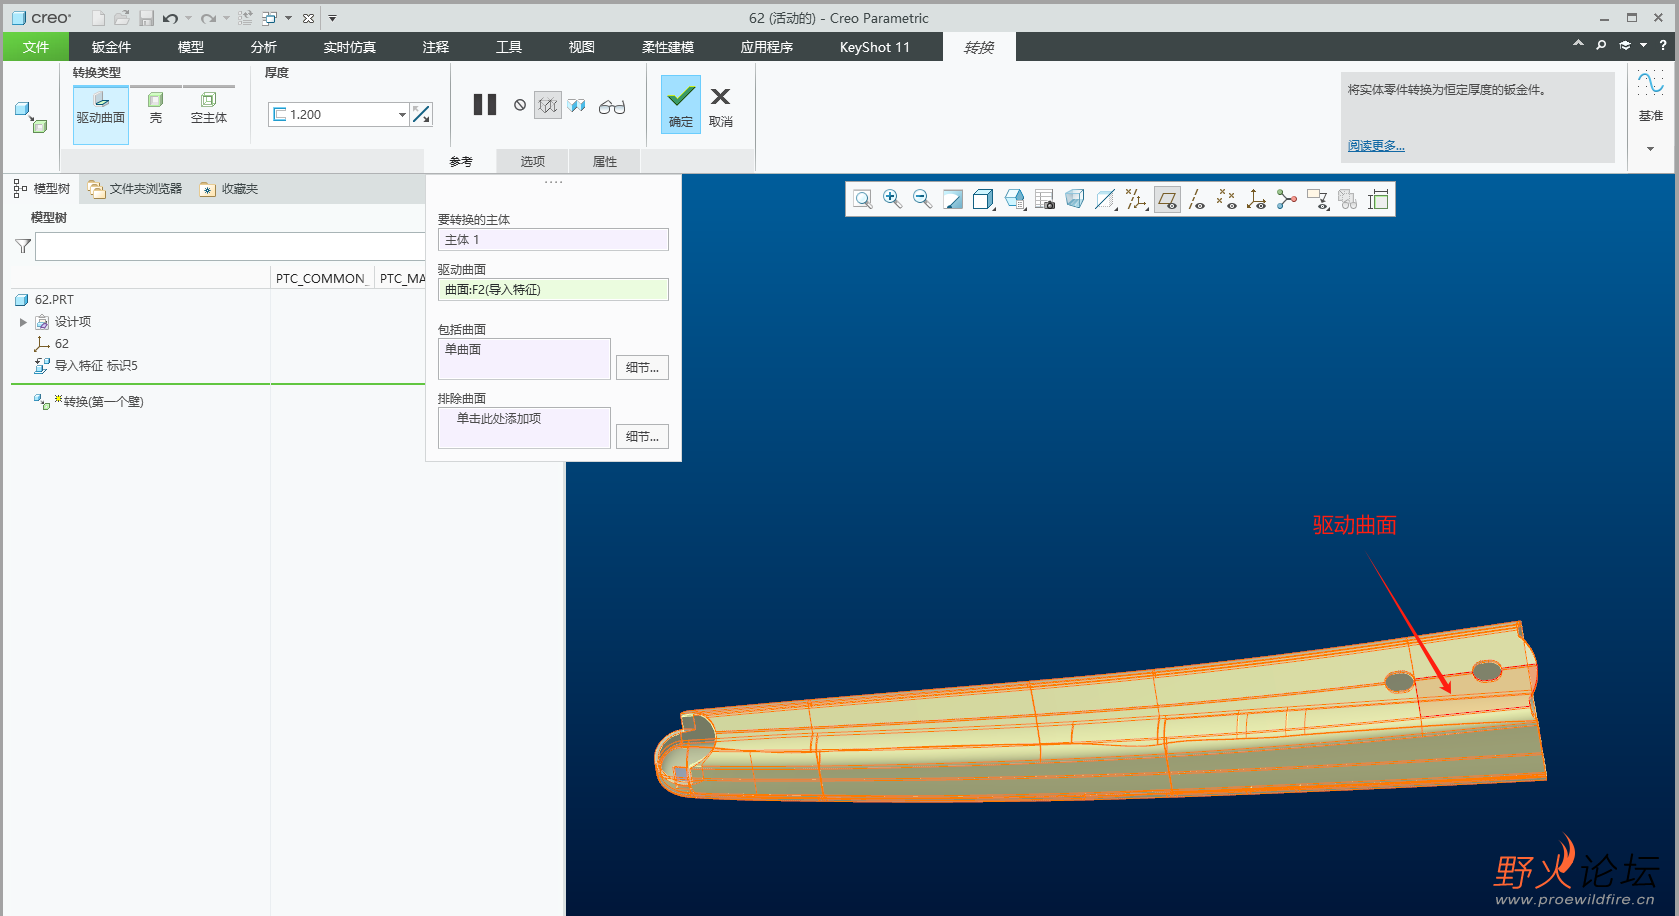Flip the thickness direction icon

(422, 115)
